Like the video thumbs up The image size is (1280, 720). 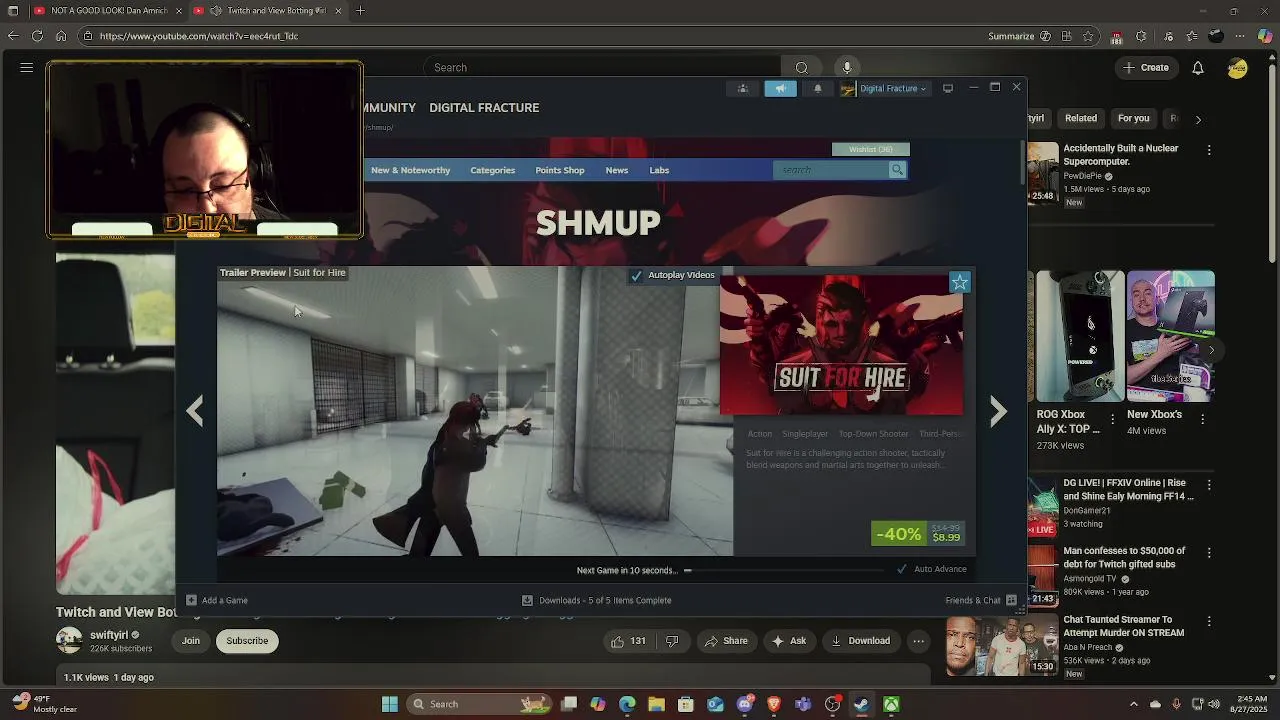click(628, 641)
